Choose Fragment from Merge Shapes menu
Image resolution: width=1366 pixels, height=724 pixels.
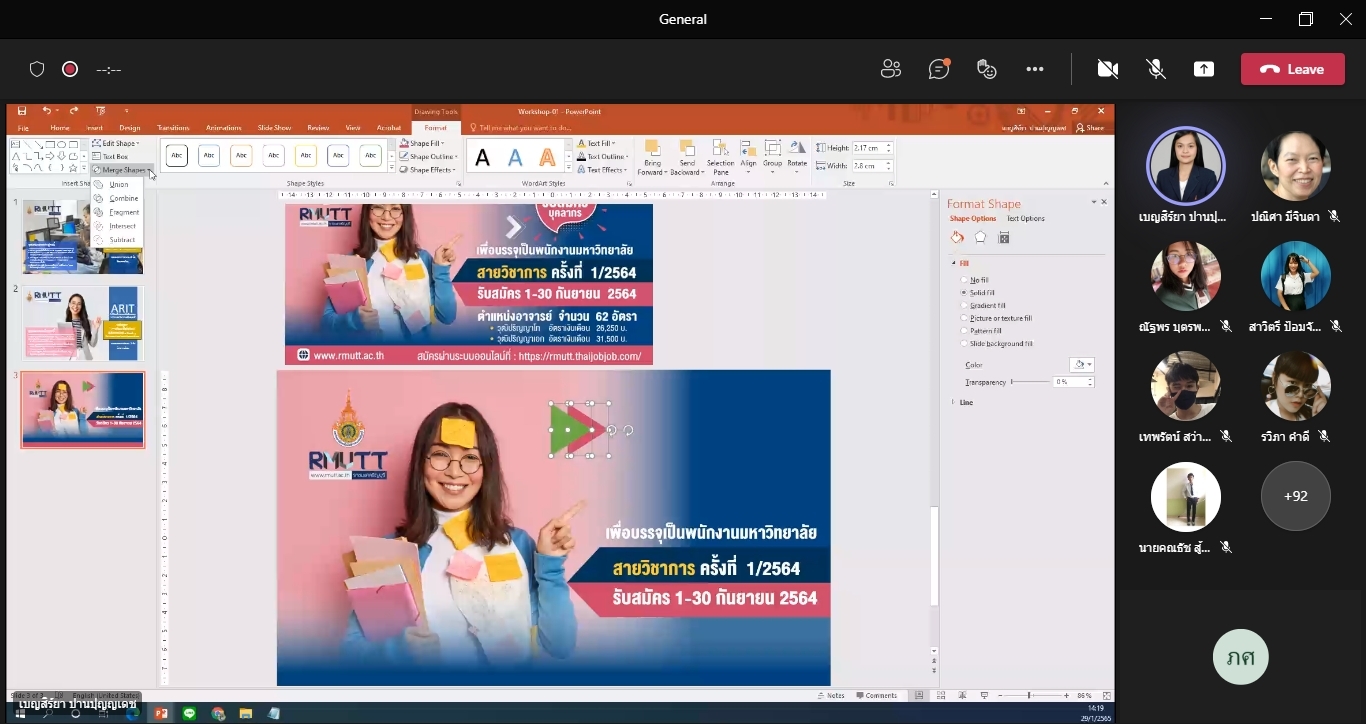tap(117, 212)
